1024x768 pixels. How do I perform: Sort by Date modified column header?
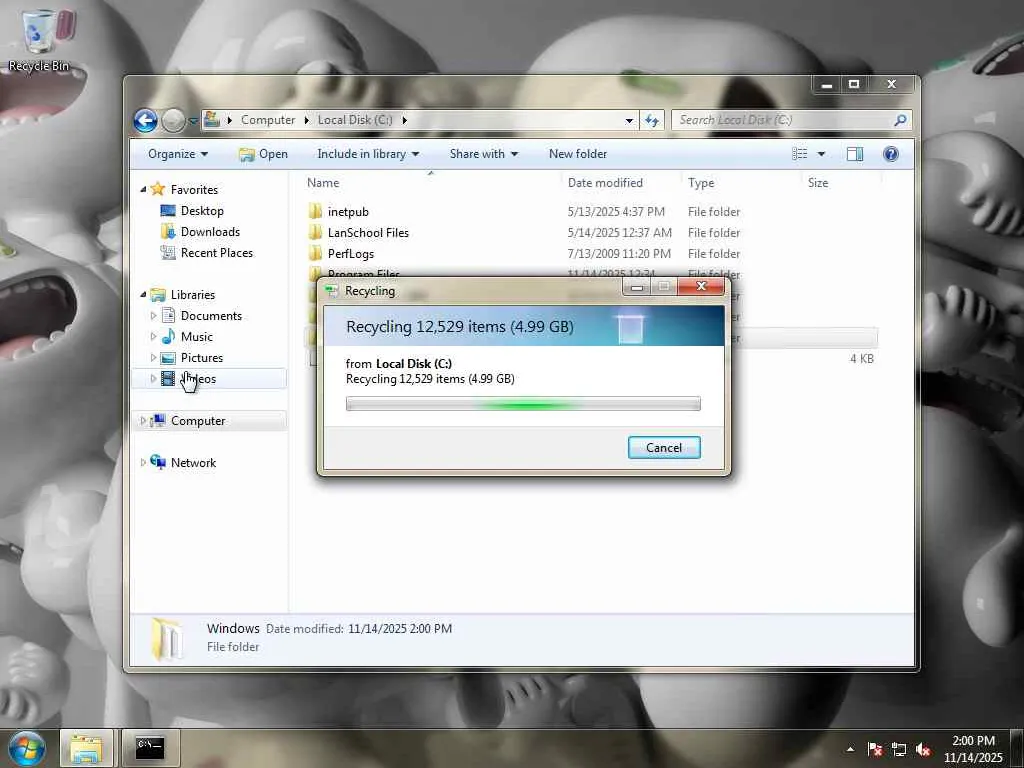click(620, 183)
